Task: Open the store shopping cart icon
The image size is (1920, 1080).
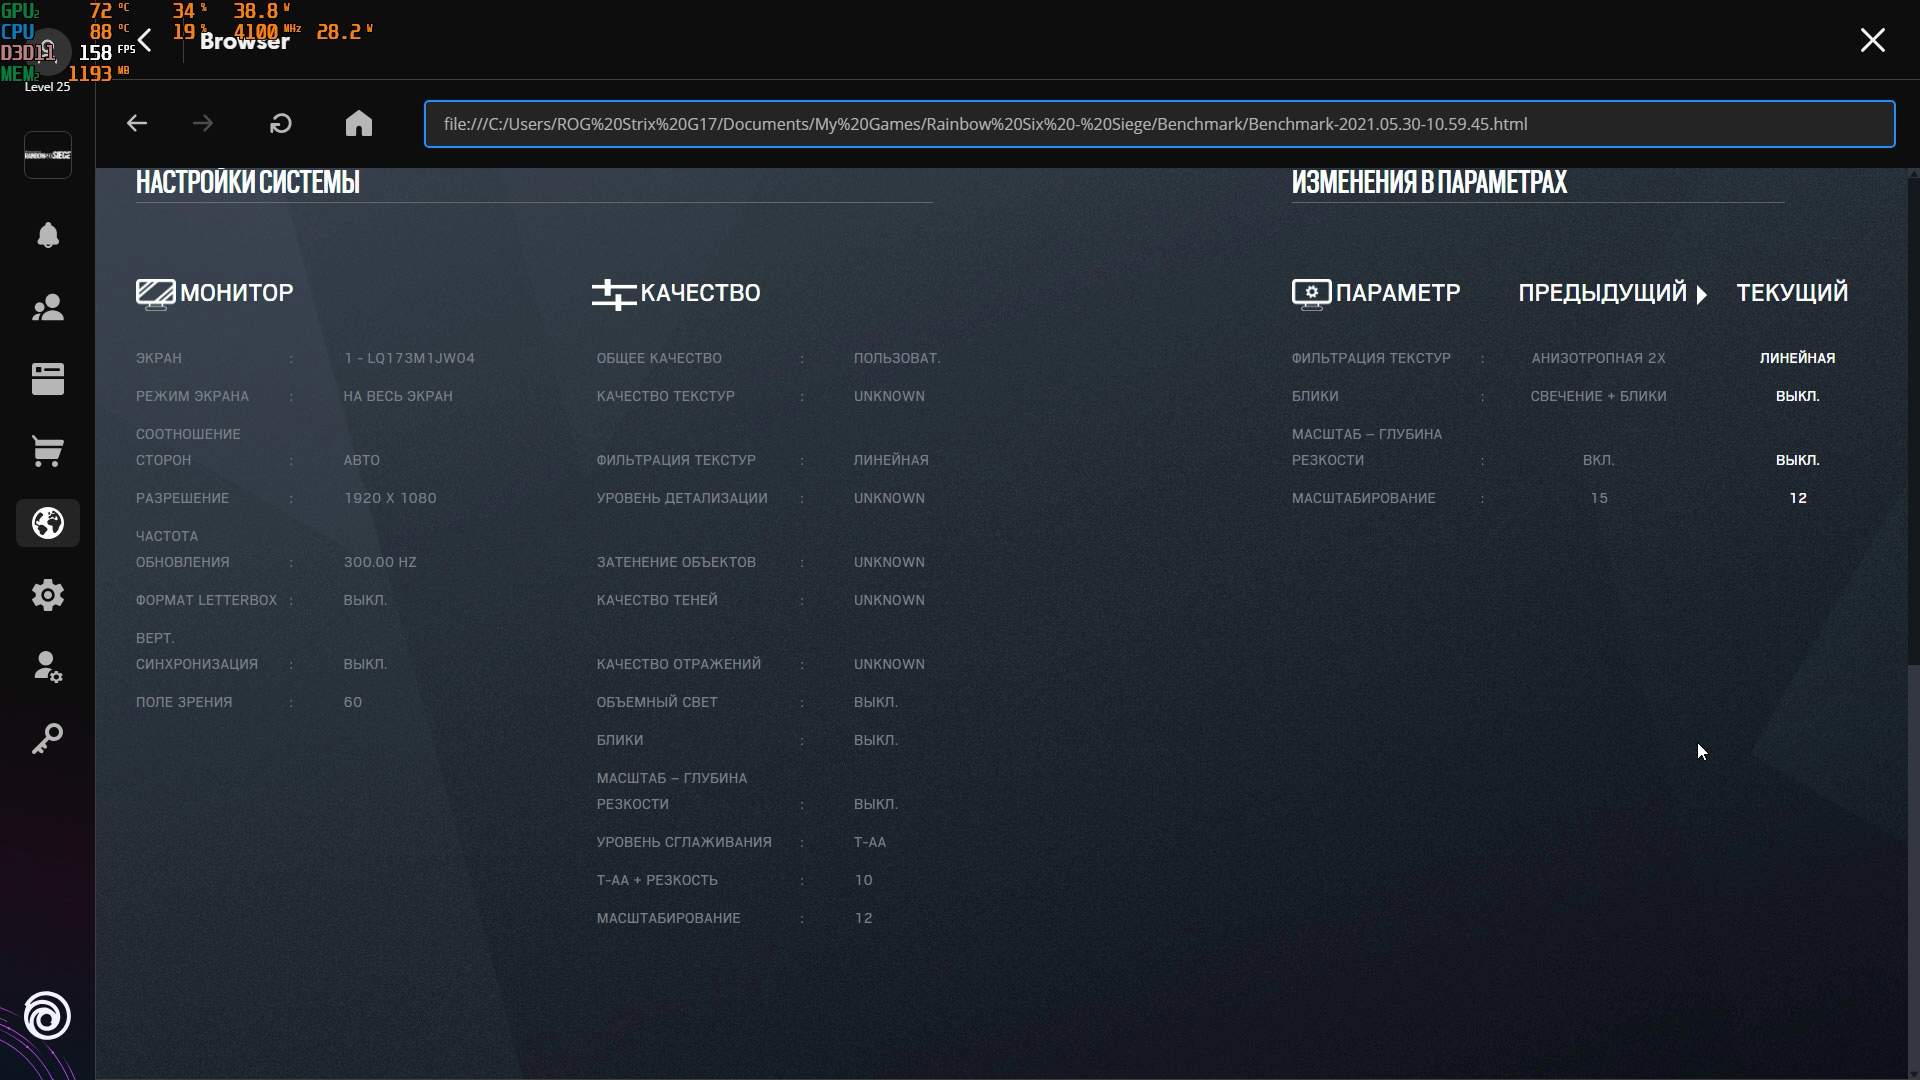Action: [48, 451]
